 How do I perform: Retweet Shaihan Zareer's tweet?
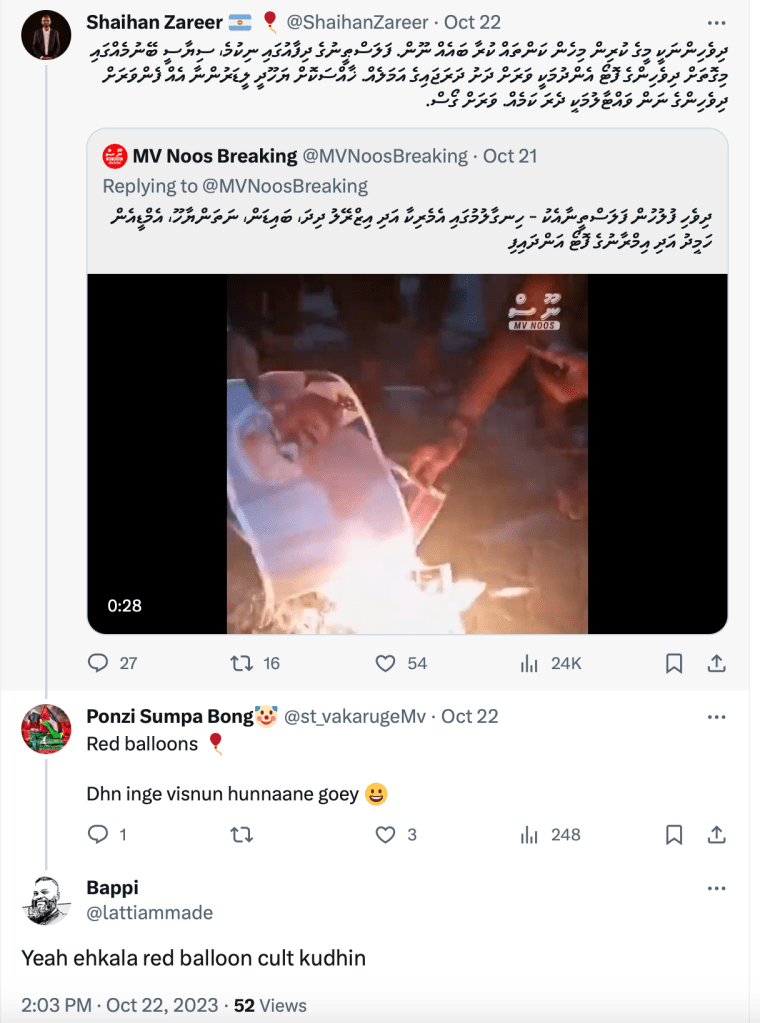click(x=241, y=663)
